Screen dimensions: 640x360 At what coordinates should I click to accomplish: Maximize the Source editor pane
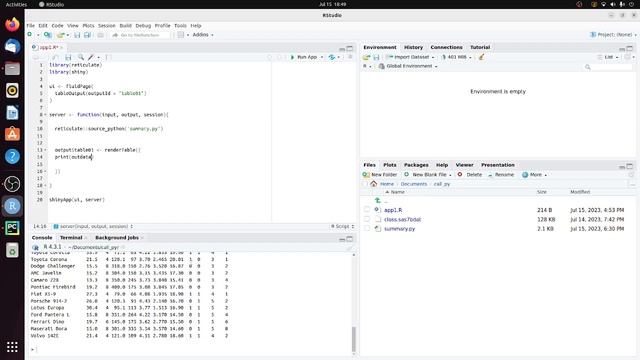click(x=350, y=48)
